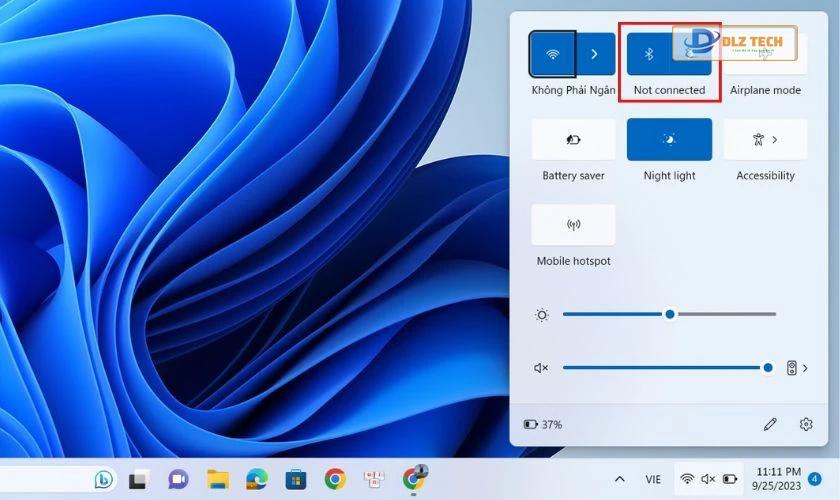
Task: Click the "Mobile hotspot" label
Action: tap(573, 261)
